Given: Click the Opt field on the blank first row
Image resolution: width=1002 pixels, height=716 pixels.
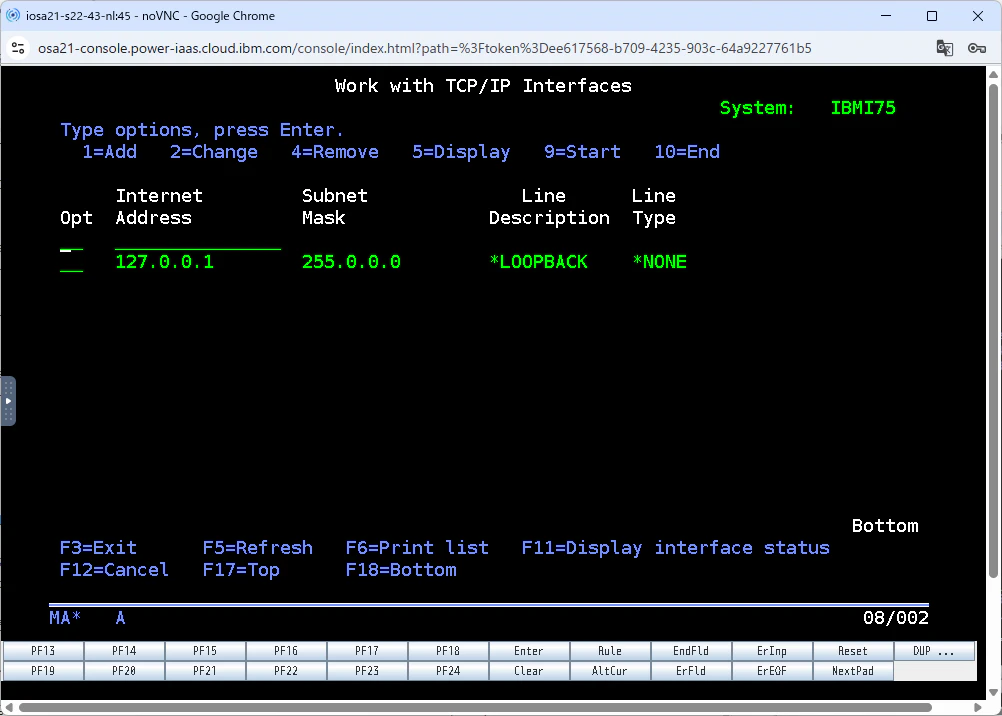Looking at the screenshot, I should [71, 240].
